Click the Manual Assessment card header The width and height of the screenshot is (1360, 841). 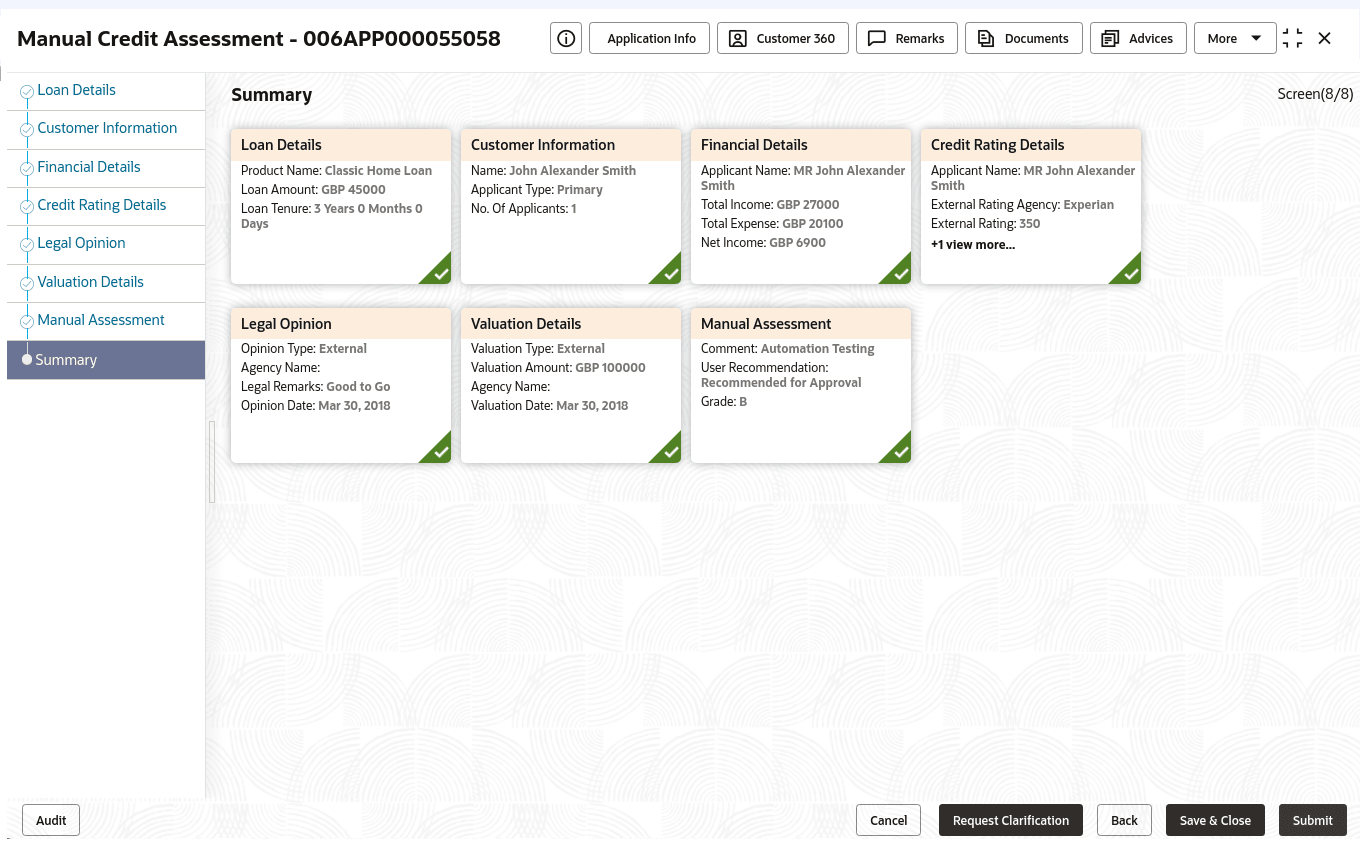pyautogui.click(x=801, y=324)
